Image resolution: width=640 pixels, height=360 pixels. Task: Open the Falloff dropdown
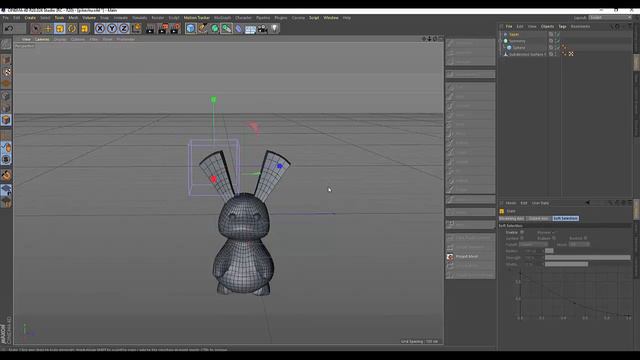pos(533,244)
